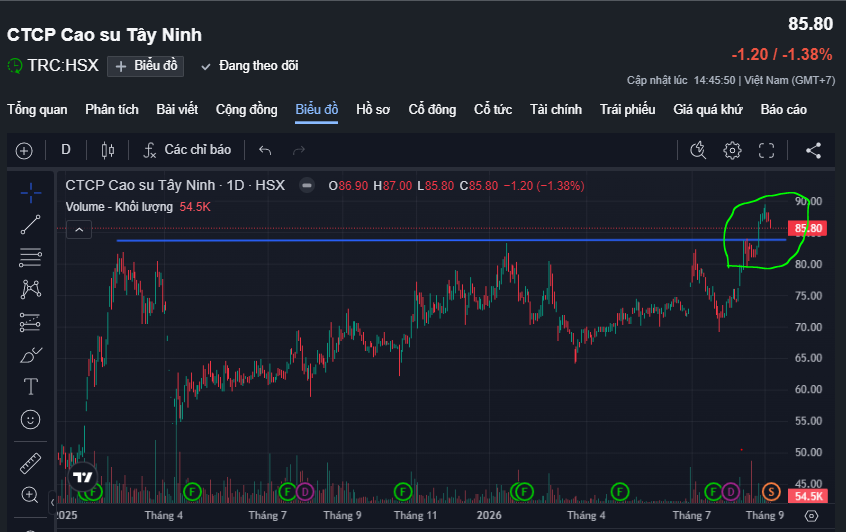Click the F marker near Tháng 4 2025
The image size is (846, 532).
(192, 492)
